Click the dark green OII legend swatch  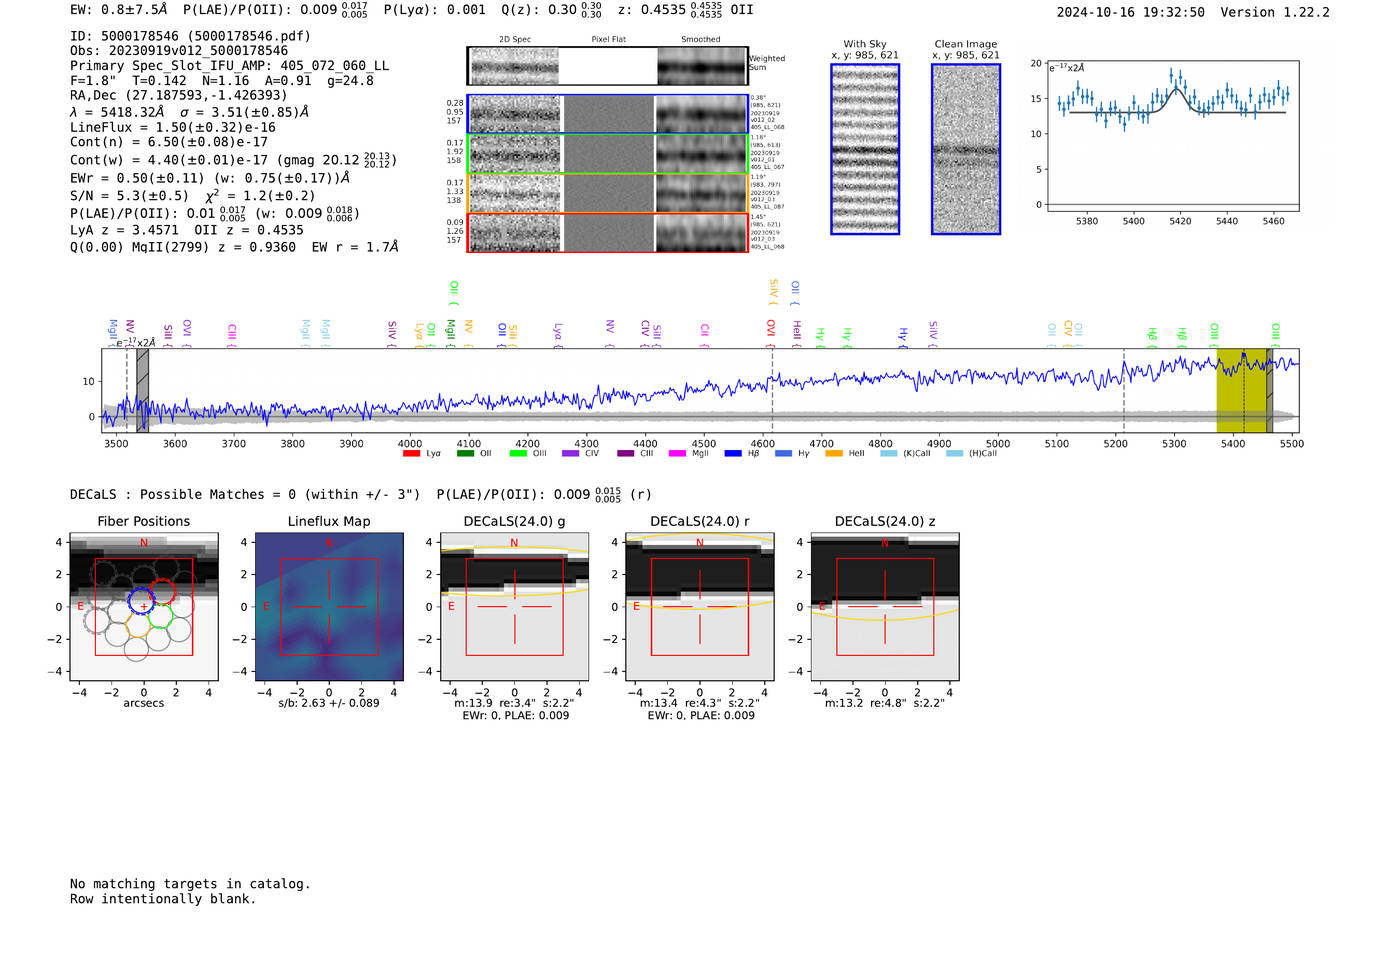465,453
